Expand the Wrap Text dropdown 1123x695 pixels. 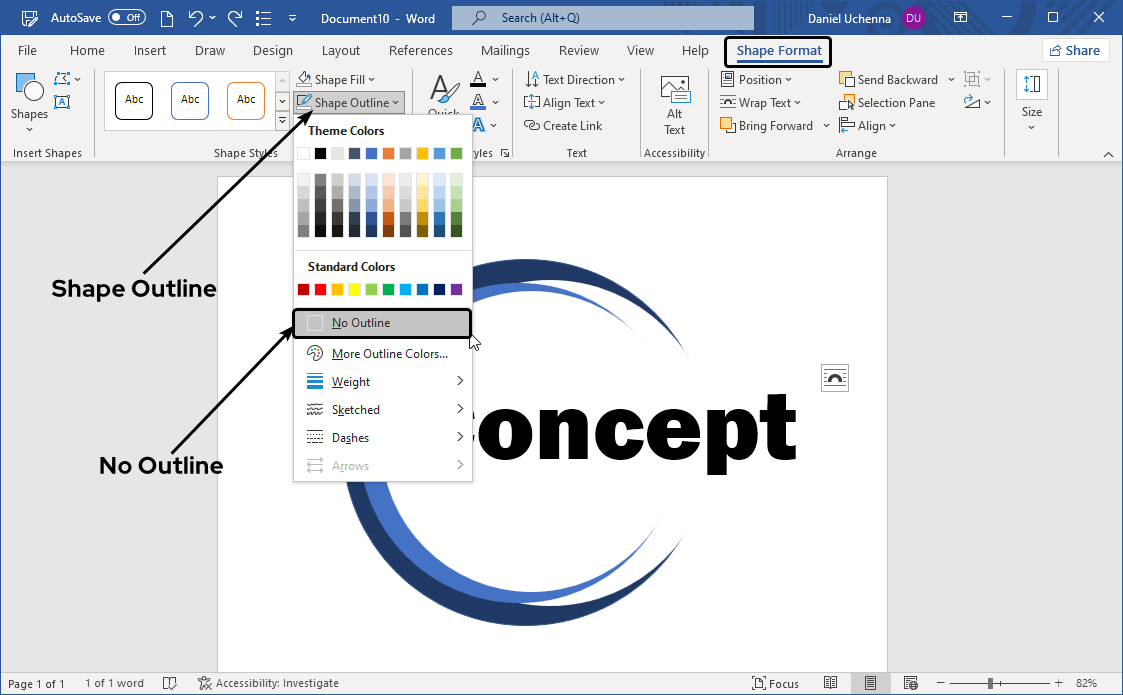coord(756,103)
